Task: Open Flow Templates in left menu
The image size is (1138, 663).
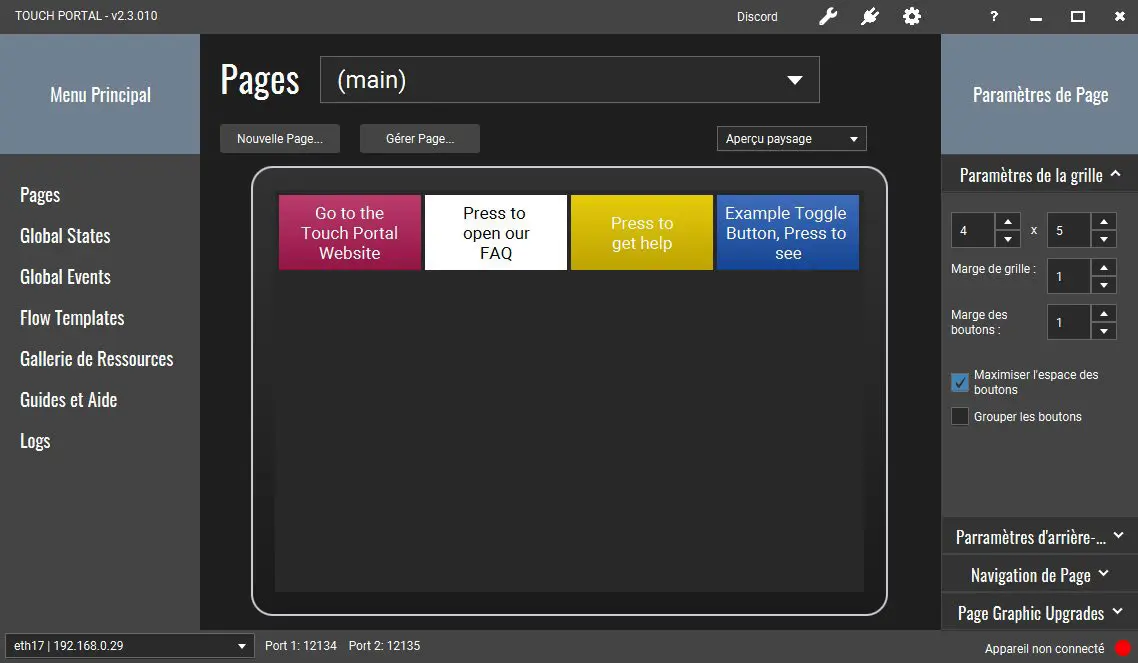Action: pos(72,318)
